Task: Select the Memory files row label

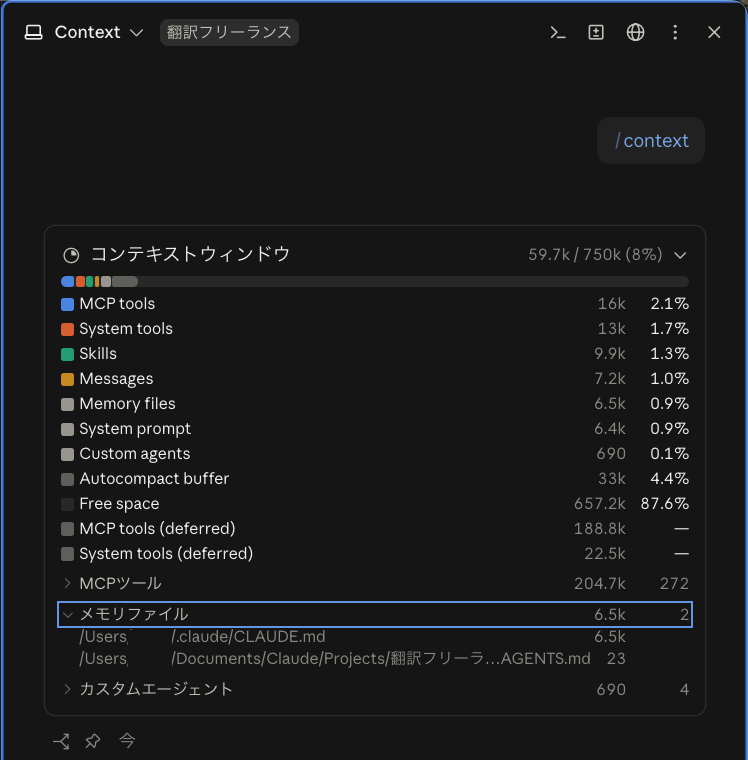Action: coord(127,404)
